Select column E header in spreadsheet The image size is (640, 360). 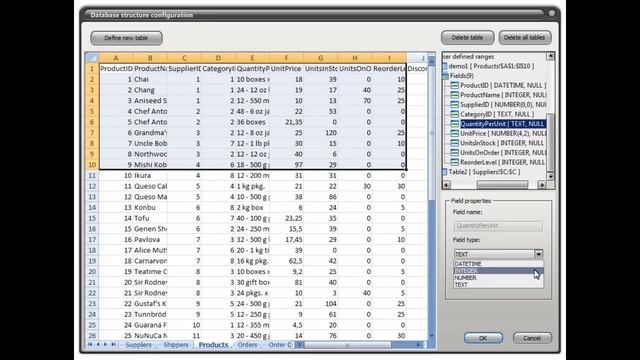pyautogui.click(x=252, y=58)
